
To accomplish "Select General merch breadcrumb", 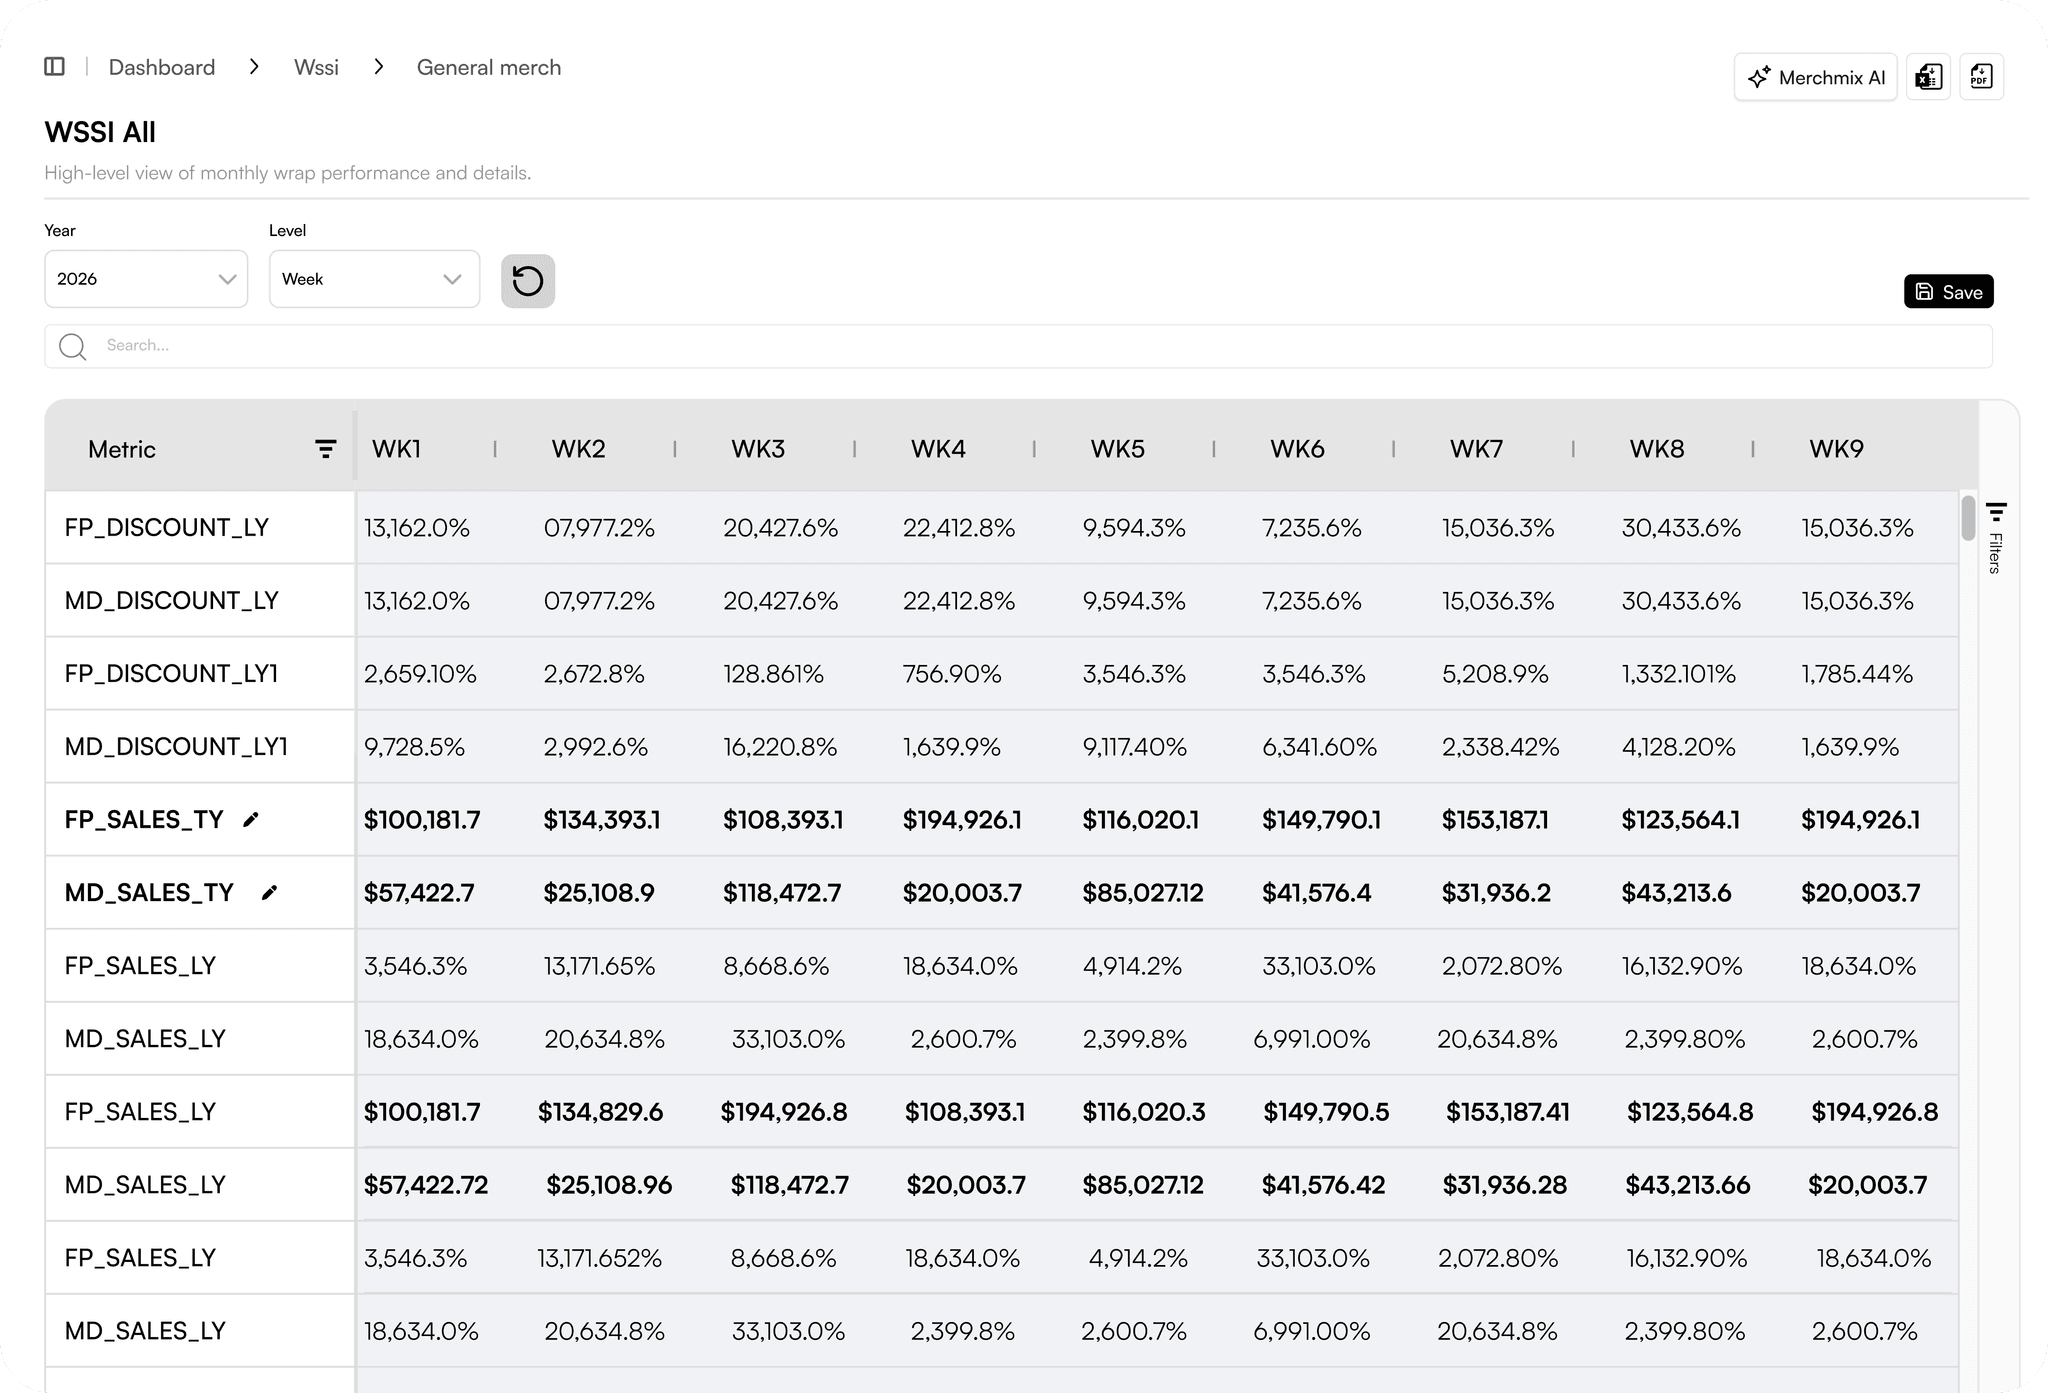I will pyautogui.click(x=488, y=67).
